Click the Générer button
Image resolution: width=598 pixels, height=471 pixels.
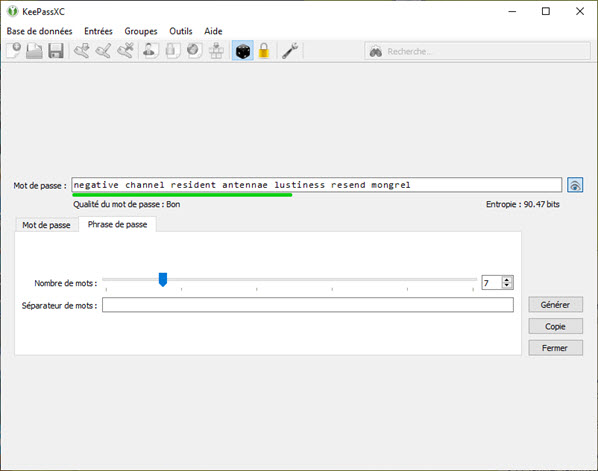pyautogui.click(x=555, y=305)
